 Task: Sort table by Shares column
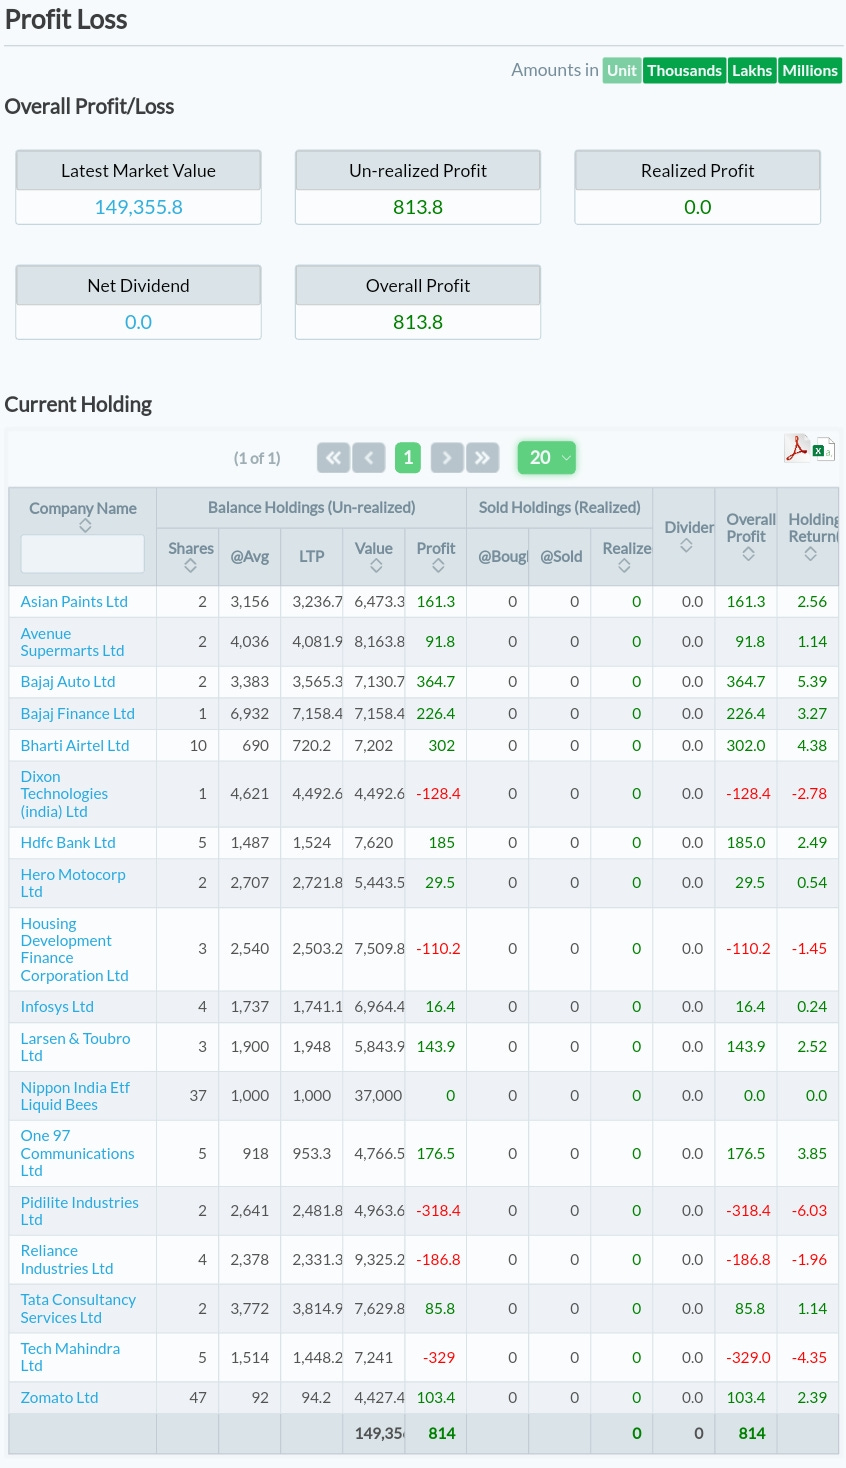click(190, 566)
